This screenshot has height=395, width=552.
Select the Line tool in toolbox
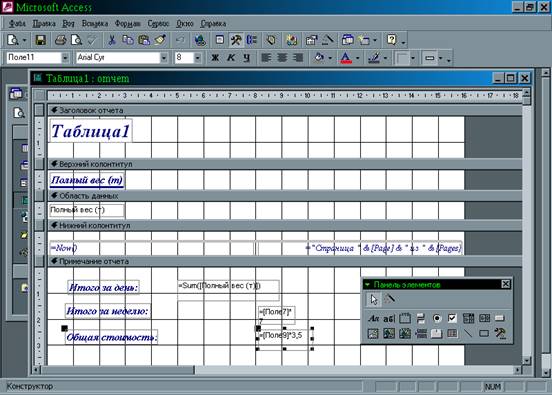pyautogui.click(x=468, y=333)
